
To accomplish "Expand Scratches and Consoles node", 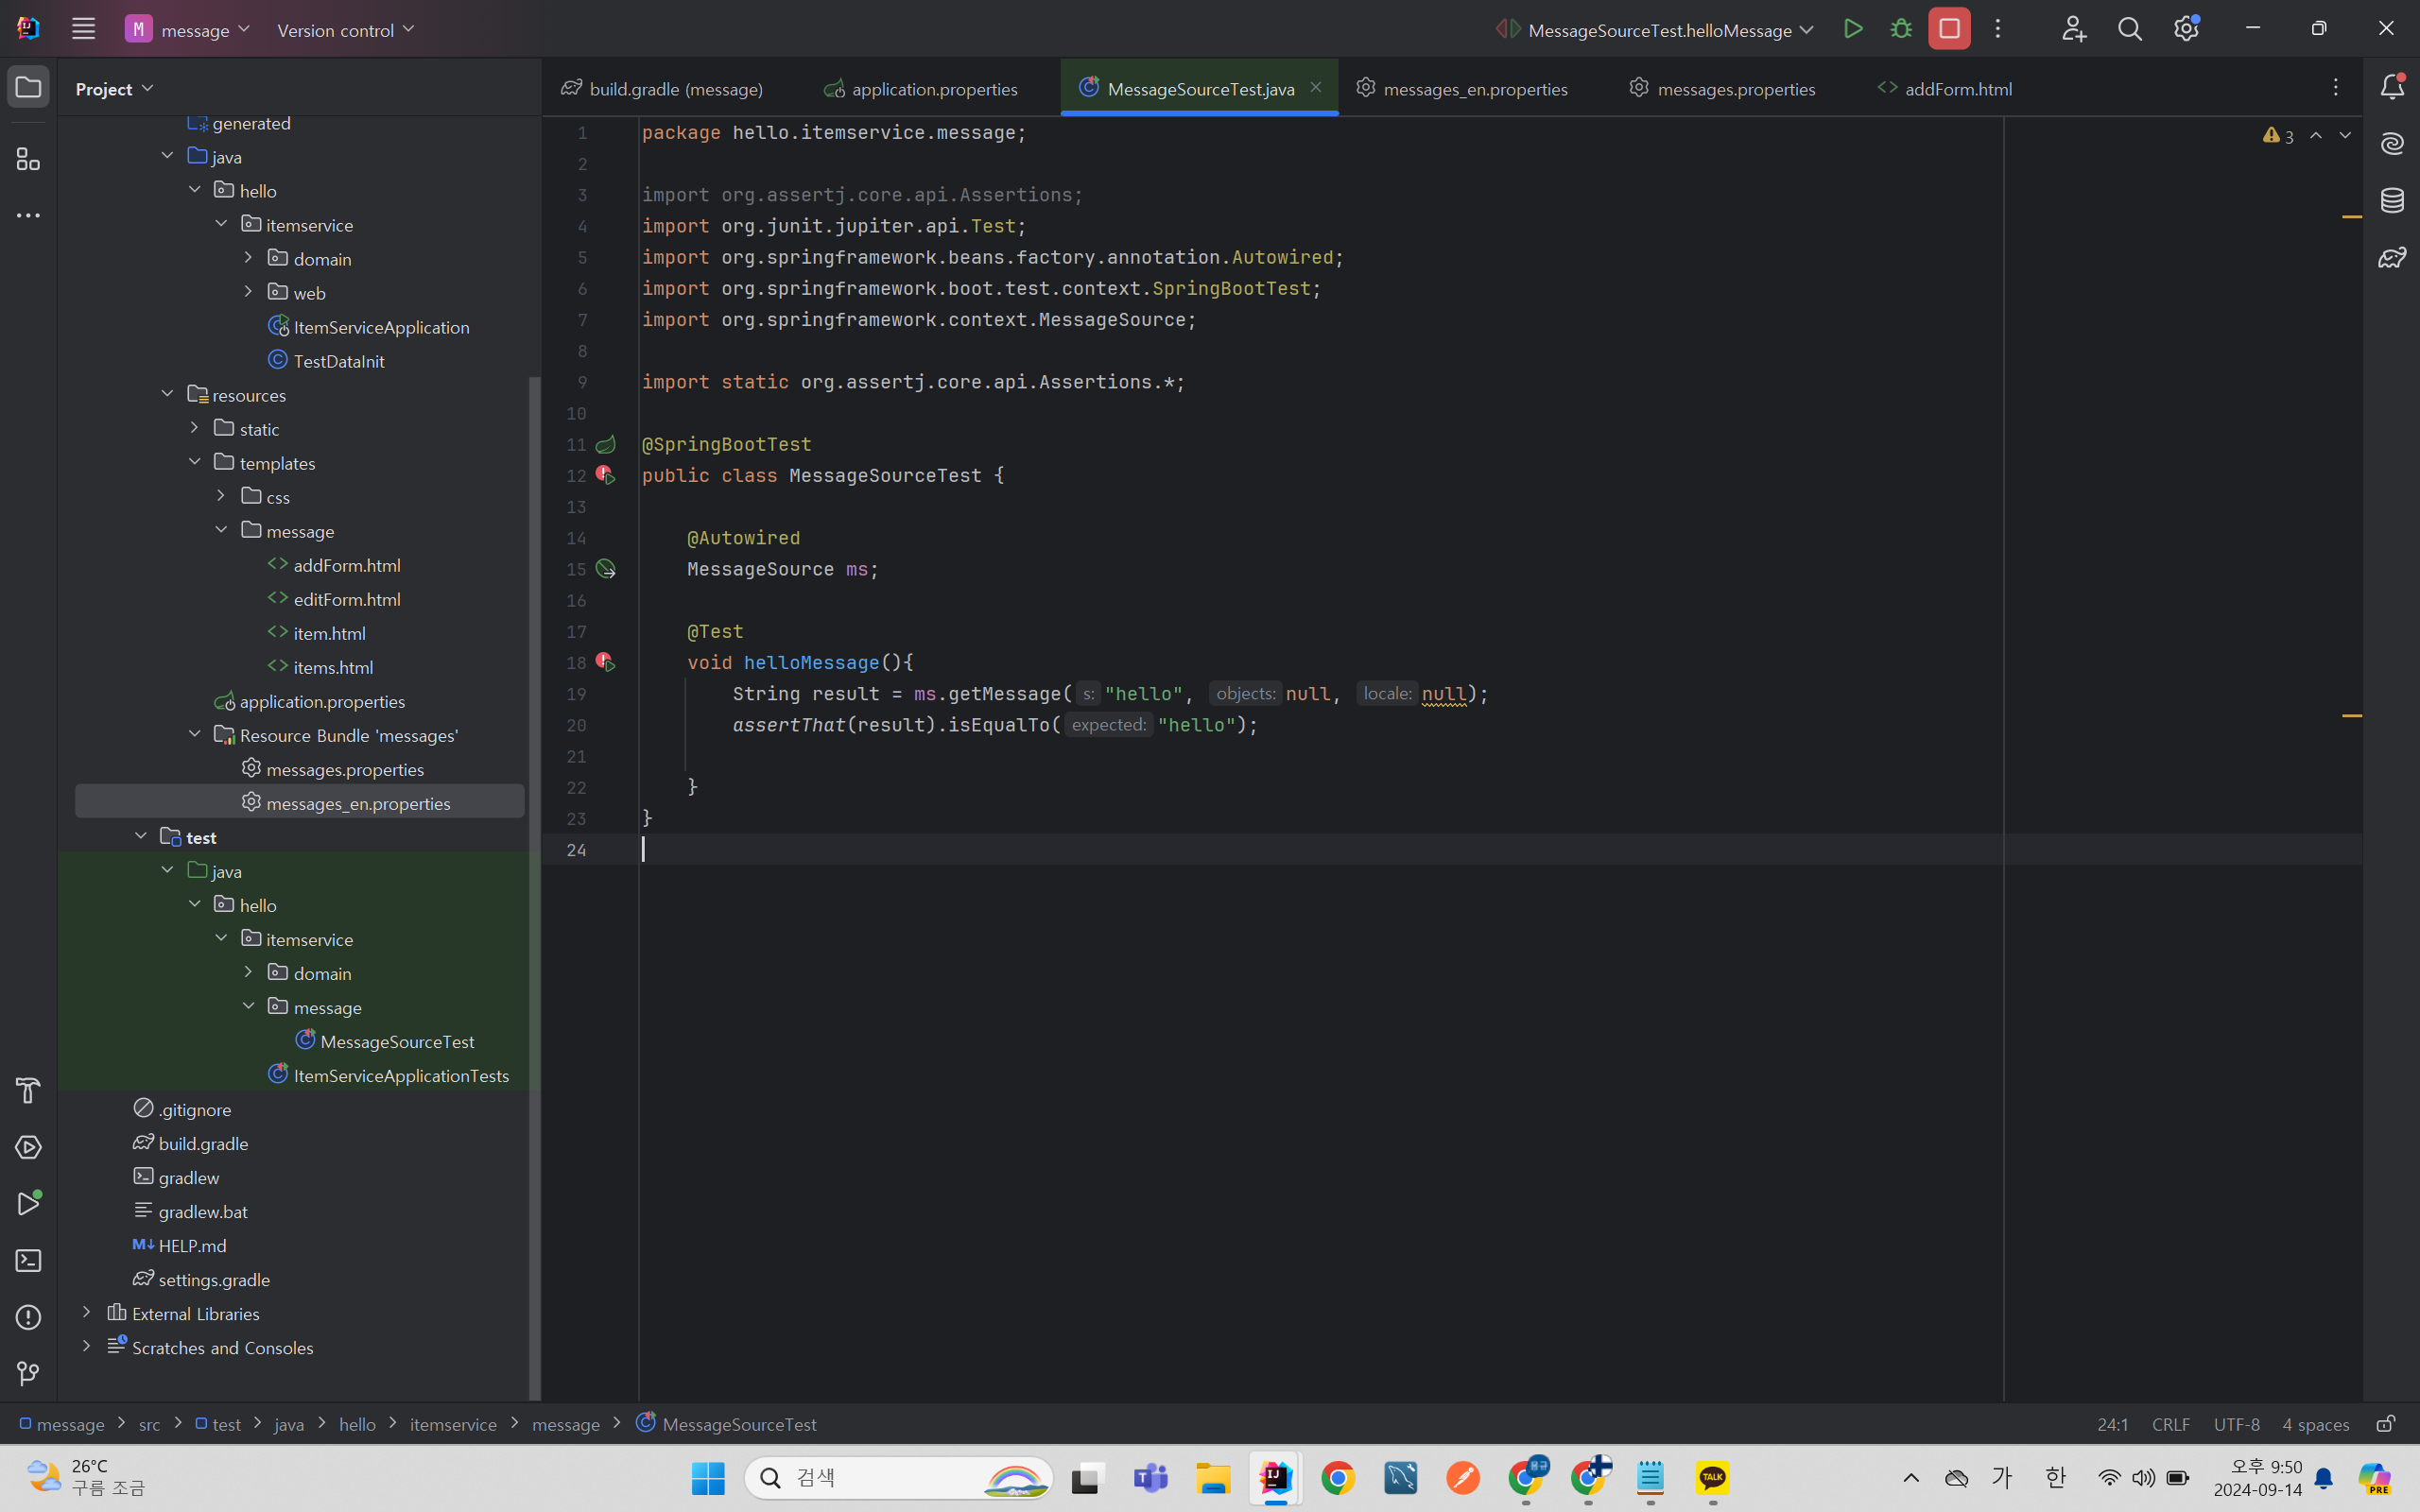I will [86, 1346].
